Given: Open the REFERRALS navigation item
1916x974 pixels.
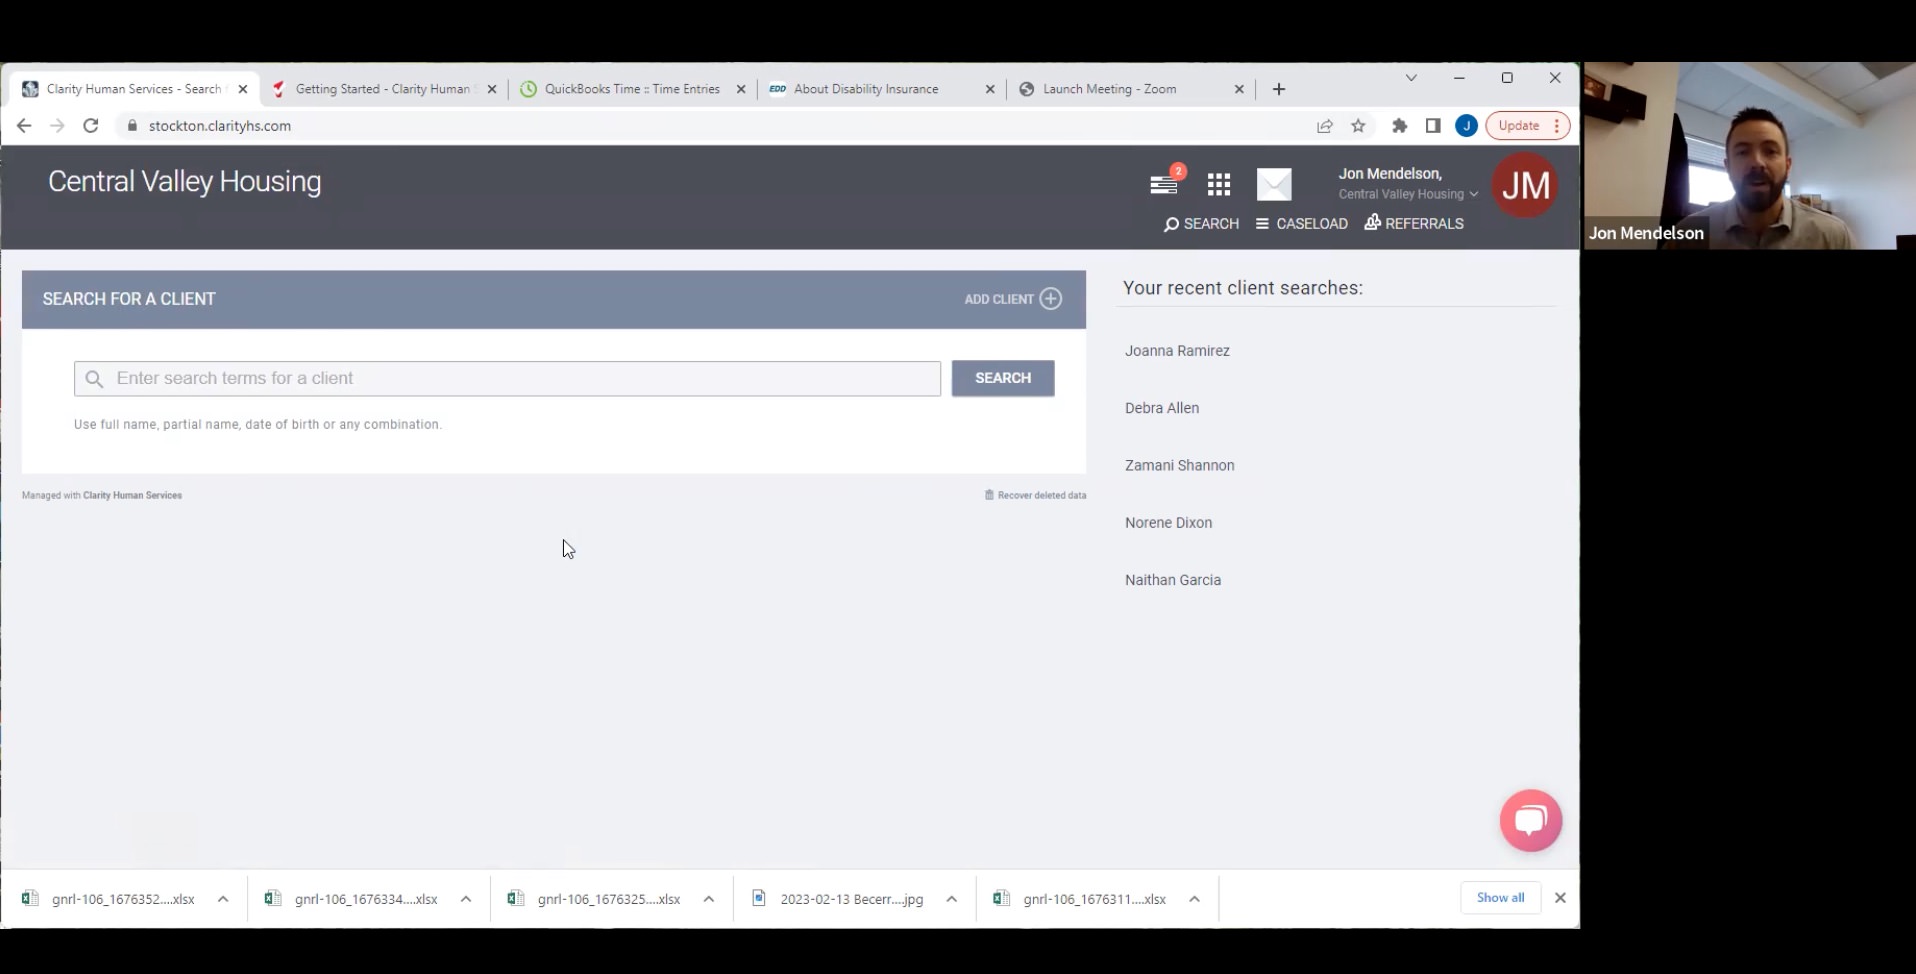Looking at the screenshot, I should (x=1414, y=223).
